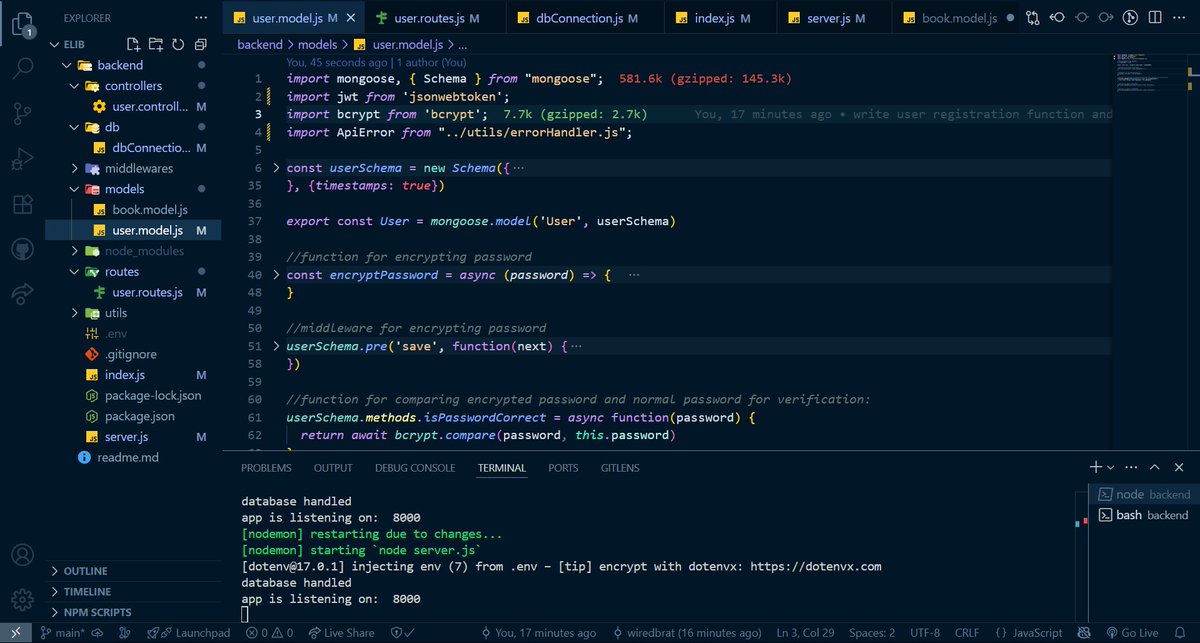Select the bash backend terminal

1144,515
